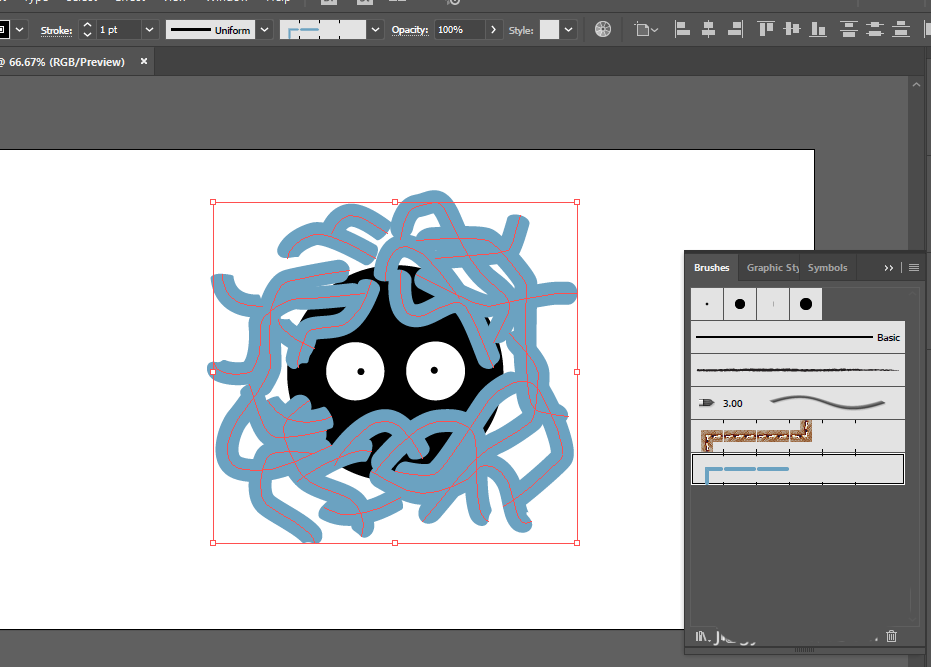This screenshot has width=931, height=667.
Task: Click Vertical Align Bottom icon
Action: click(818, 29)
